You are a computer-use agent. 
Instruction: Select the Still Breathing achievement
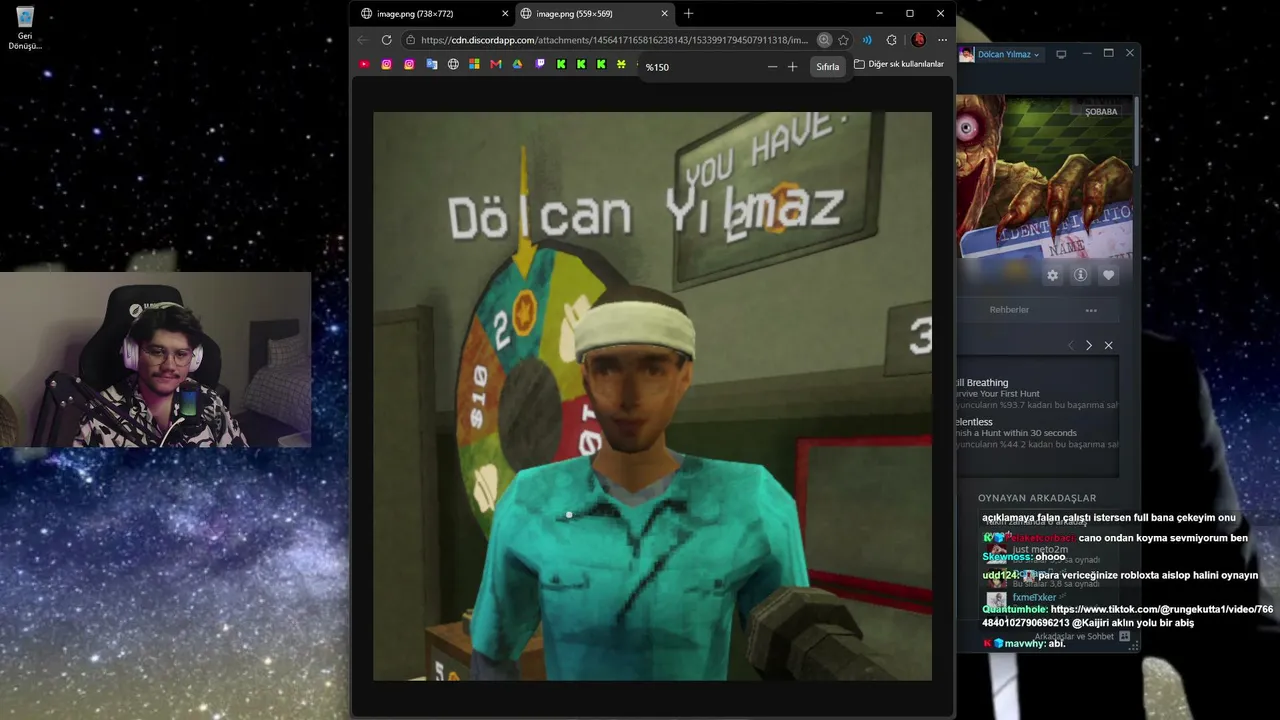click(x=1037, y=393)
